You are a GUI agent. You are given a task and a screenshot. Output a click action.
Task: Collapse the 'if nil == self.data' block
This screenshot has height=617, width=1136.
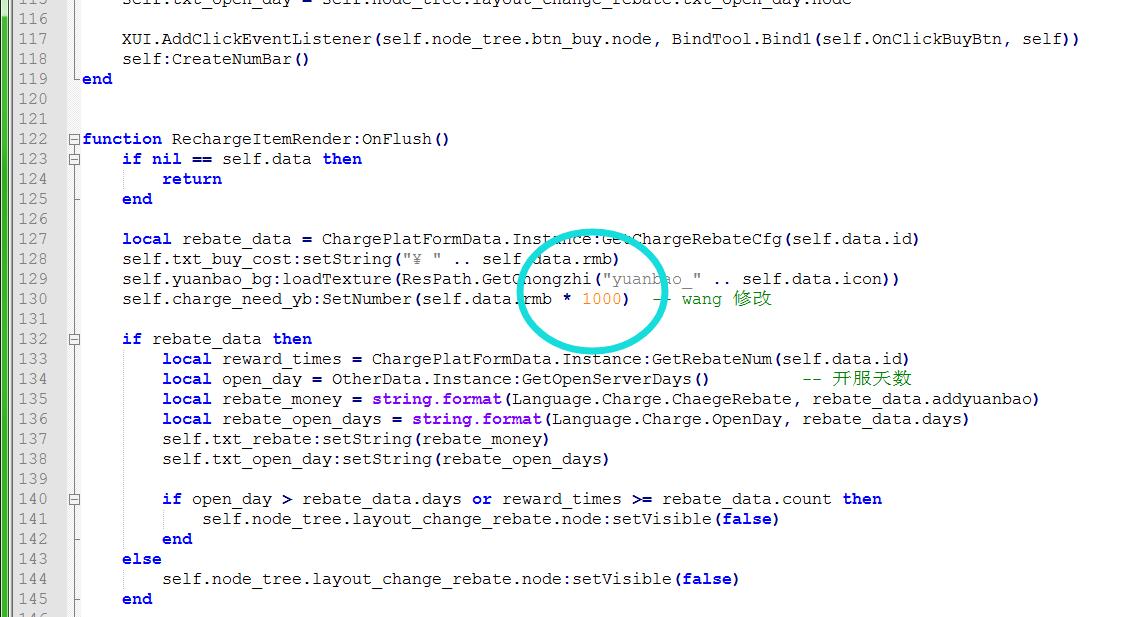74,159
